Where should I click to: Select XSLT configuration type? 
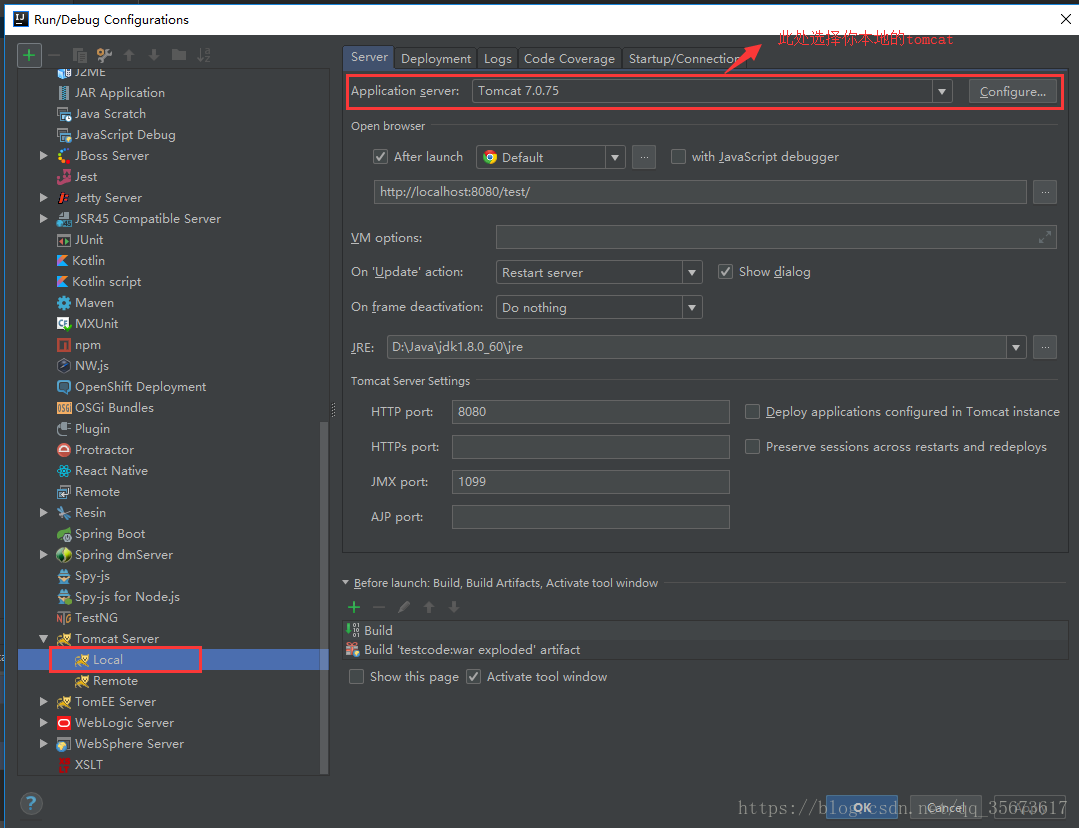89,765
